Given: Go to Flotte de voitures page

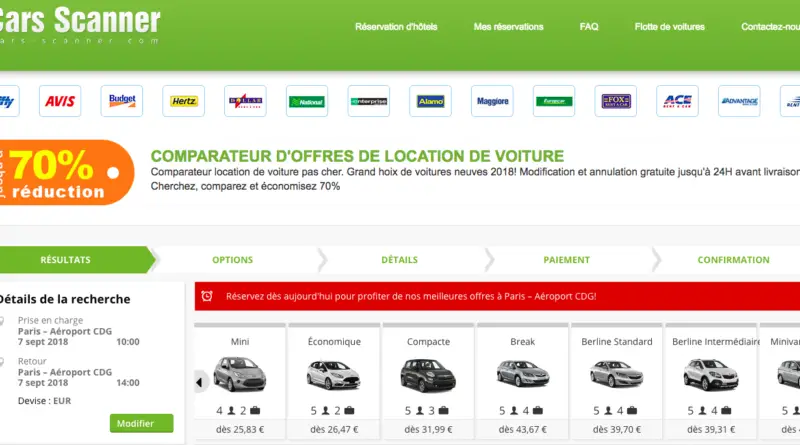Looking at the screenshot, I should (669, 27).
